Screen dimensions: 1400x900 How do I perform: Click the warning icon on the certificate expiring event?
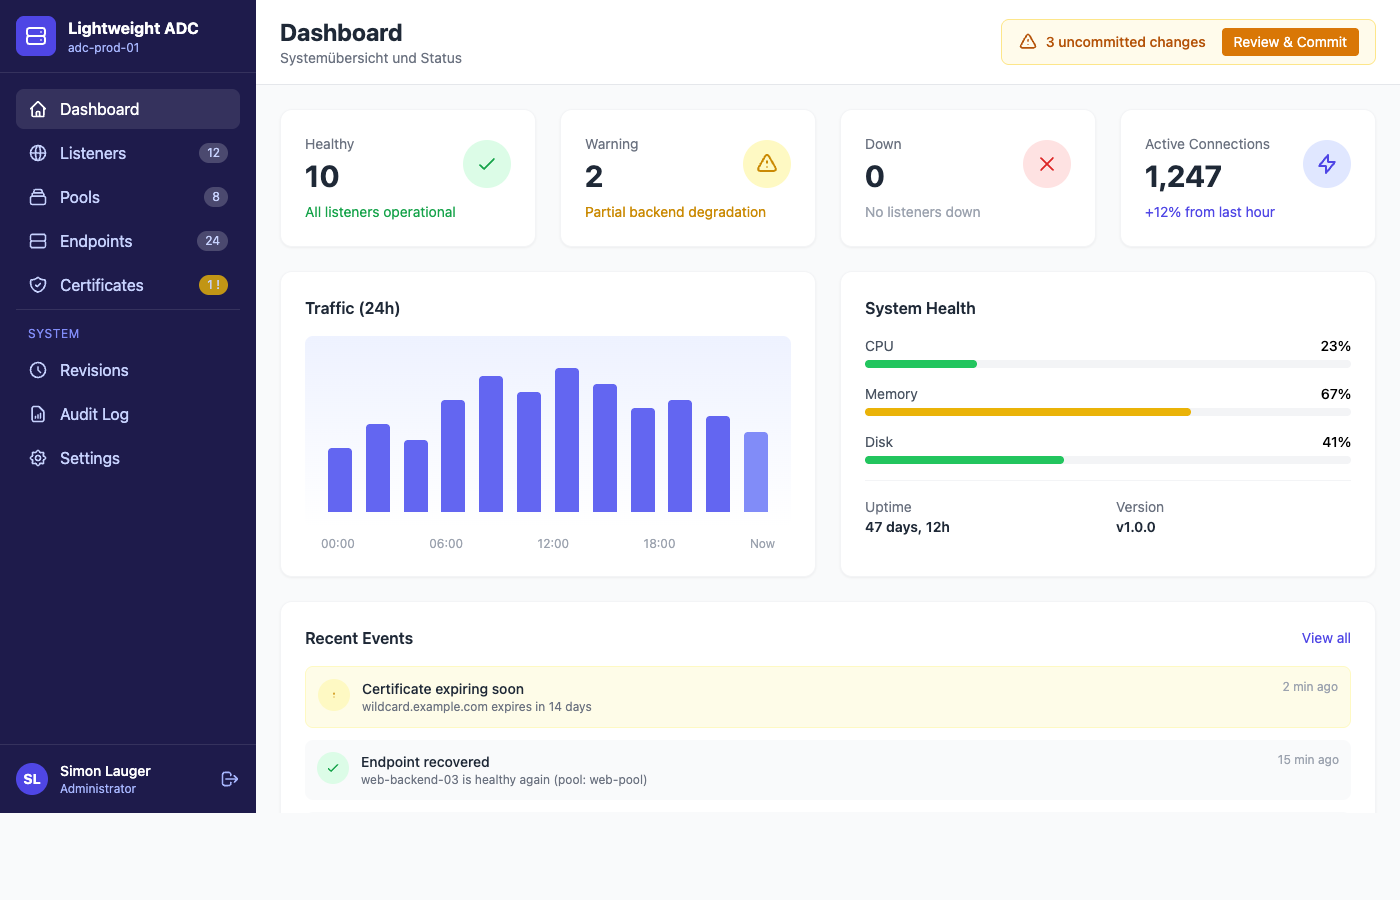tap(333, 695)
